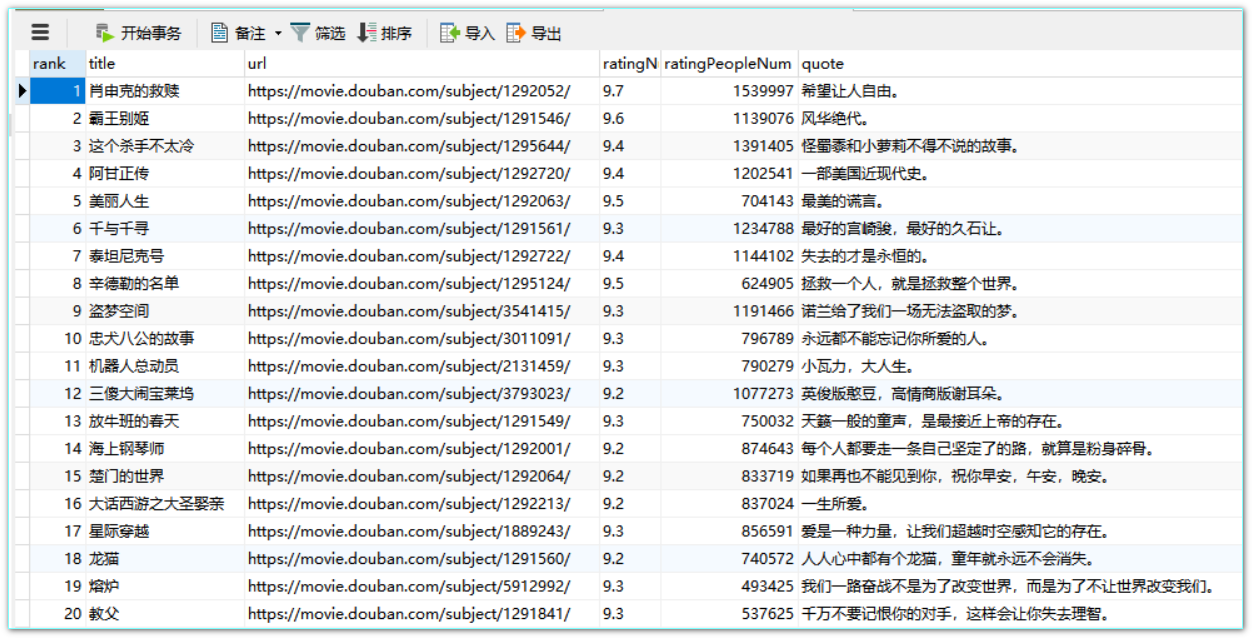
Task: Select the title cell 龙猫
Action: (x=165, y=559)
